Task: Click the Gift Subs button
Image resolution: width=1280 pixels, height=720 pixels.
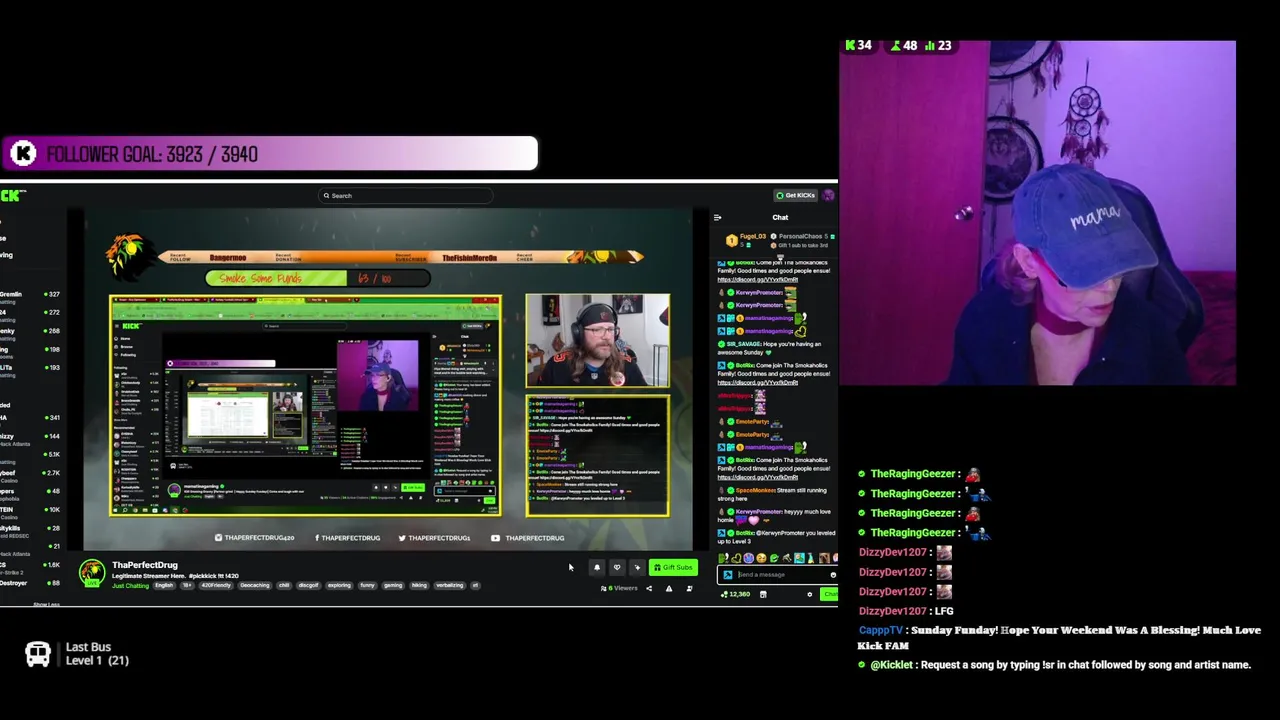Action: [x=673, y=568]
